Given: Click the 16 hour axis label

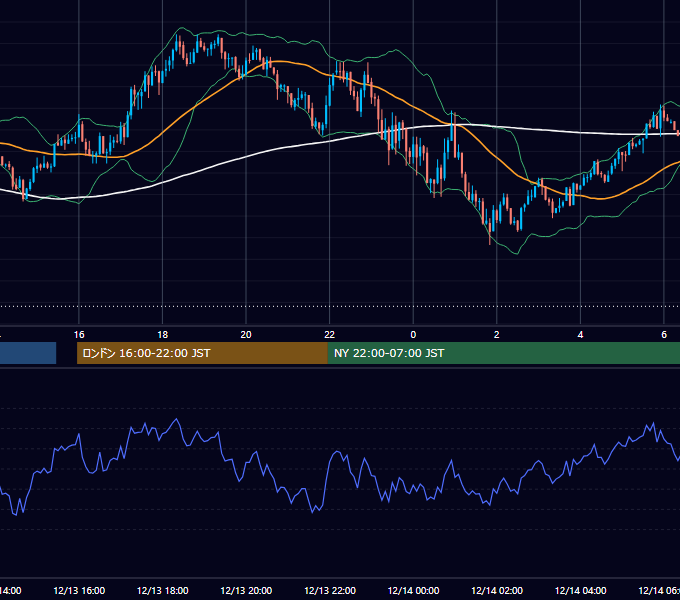Looking at the screenshot, I should click(79, 334).
